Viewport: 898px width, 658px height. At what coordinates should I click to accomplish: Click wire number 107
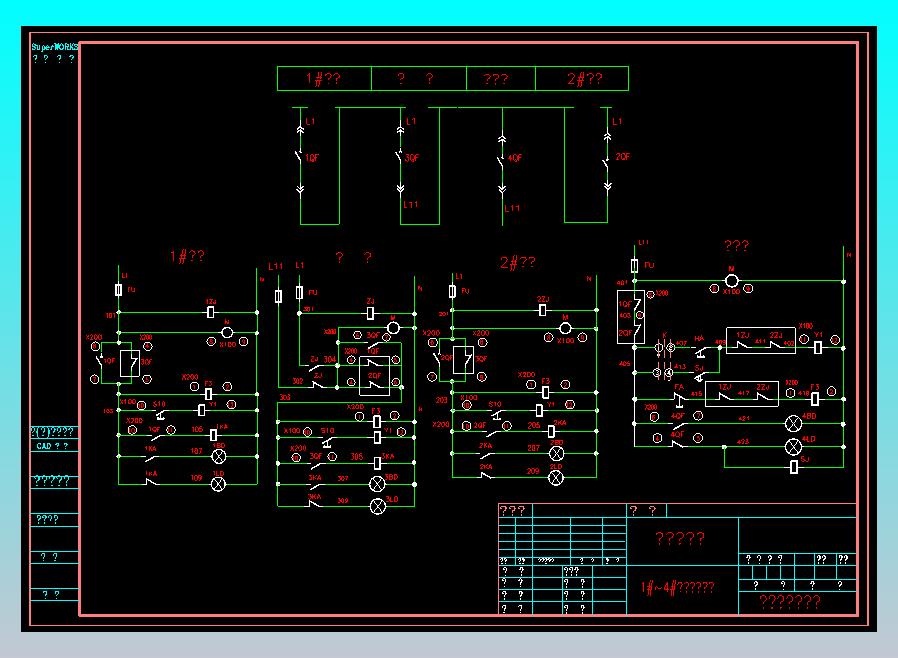[196, 451]
